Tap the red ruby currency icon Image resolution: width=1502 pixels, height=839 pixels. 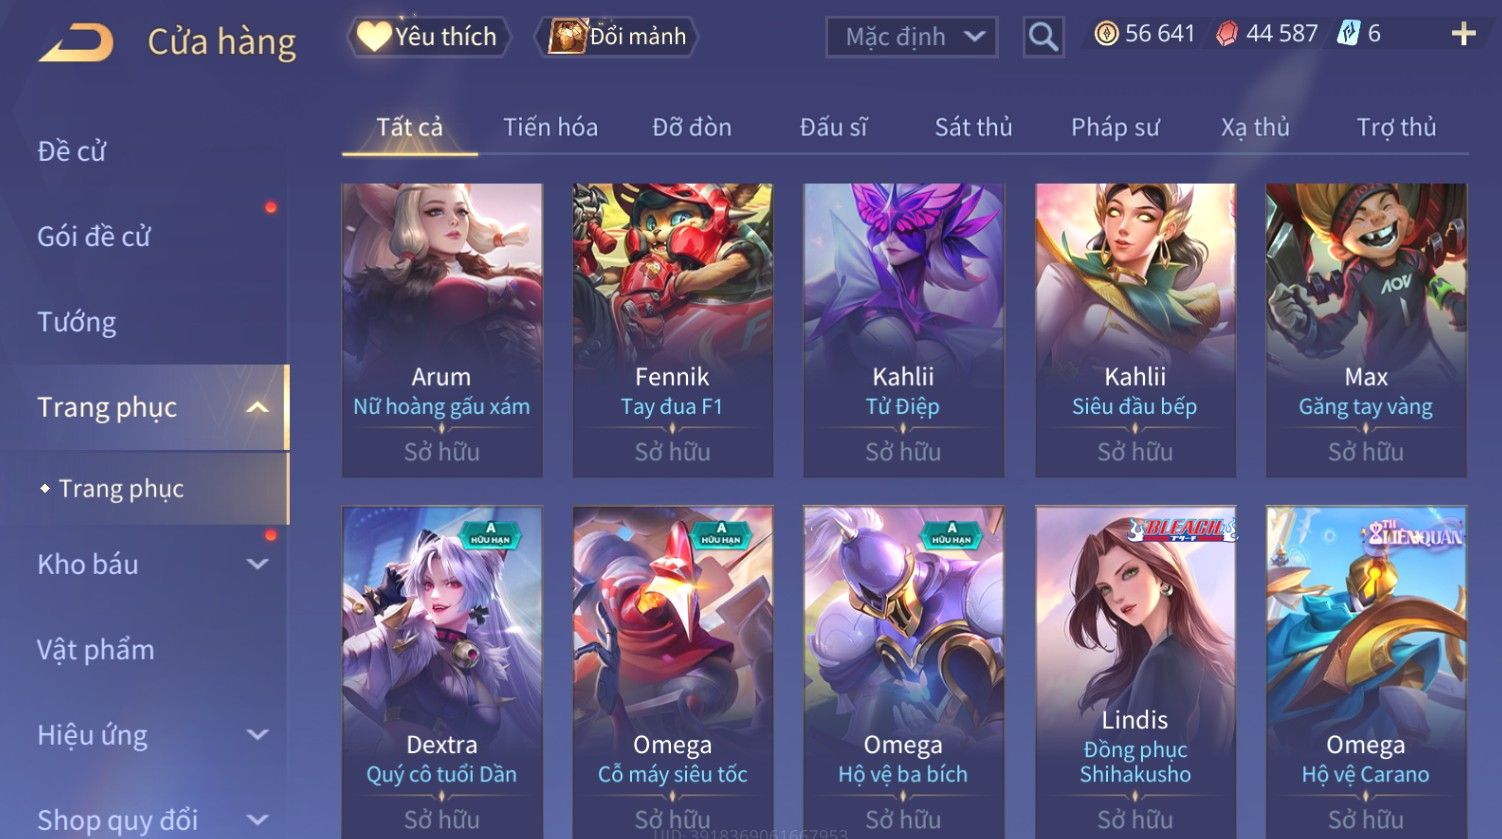1227,34
